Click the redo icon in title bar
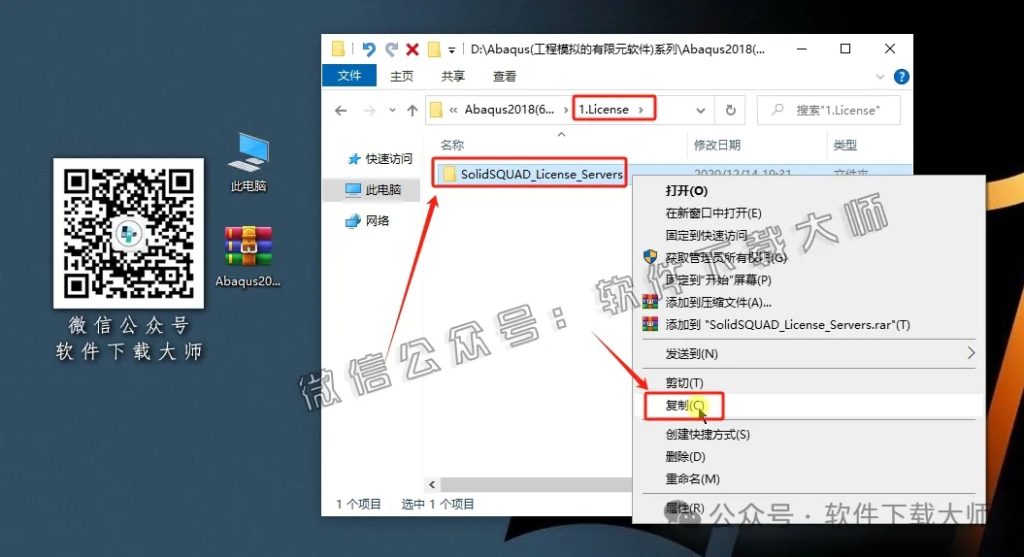This screenshot has height=557, width=1024. pos(391,49)
